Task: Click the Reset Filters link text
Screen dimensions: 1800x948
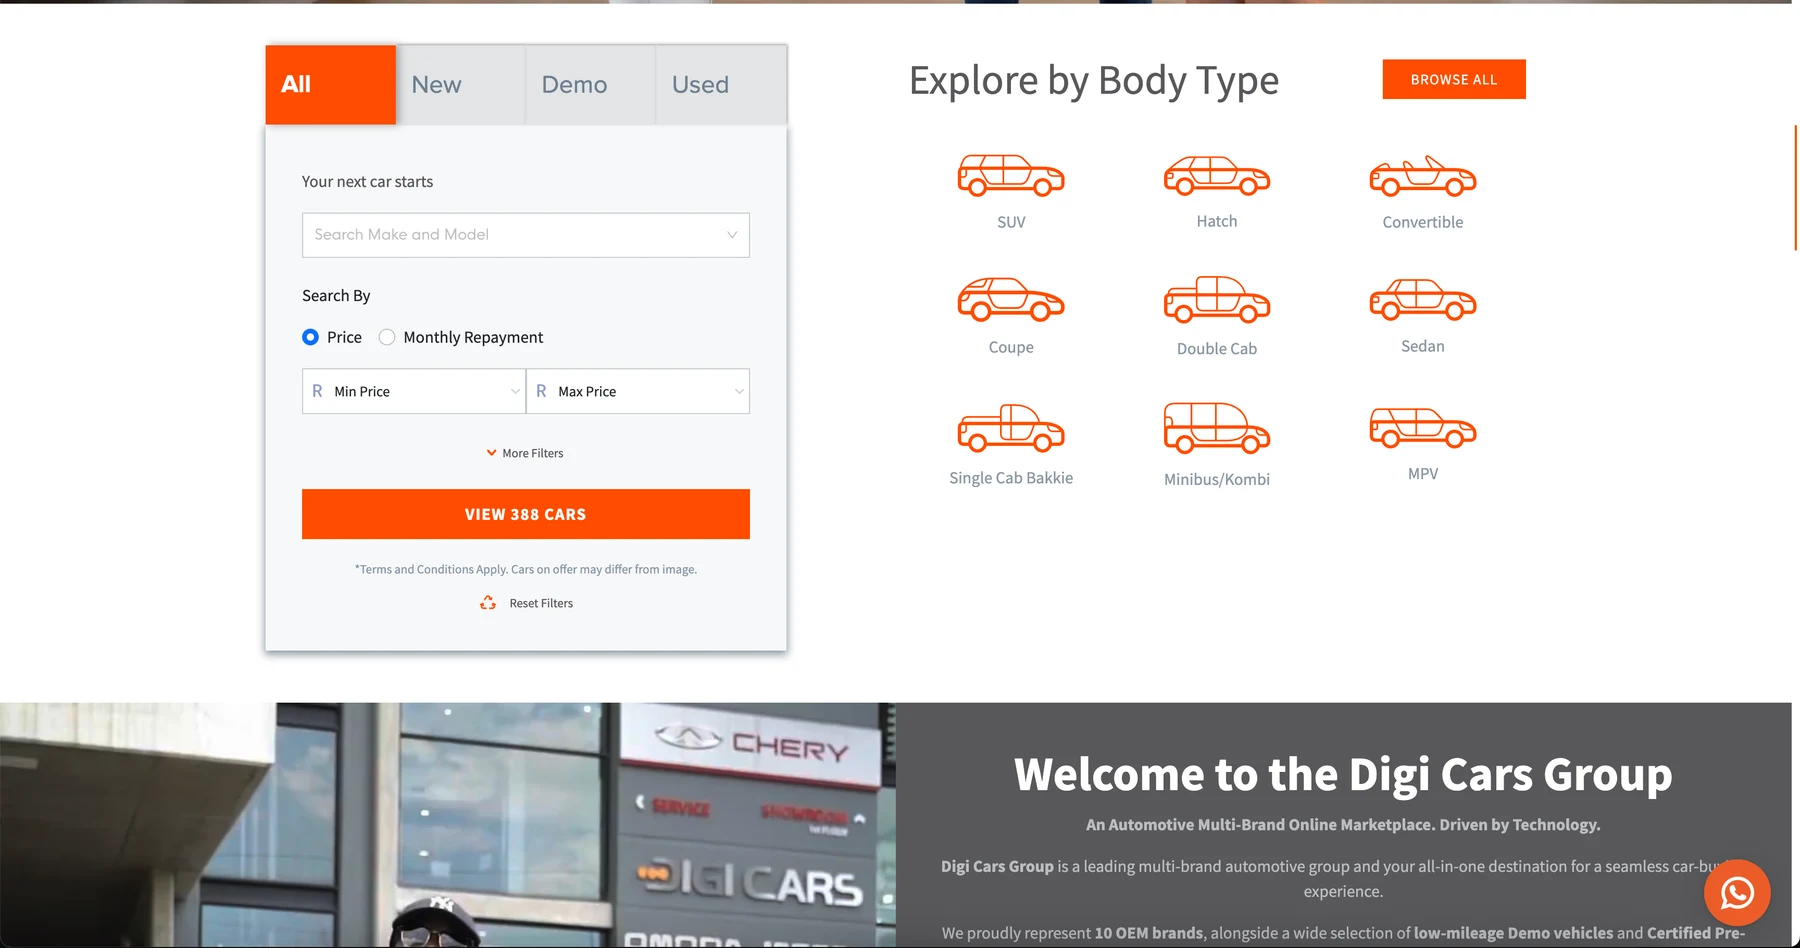Action: 541,603
